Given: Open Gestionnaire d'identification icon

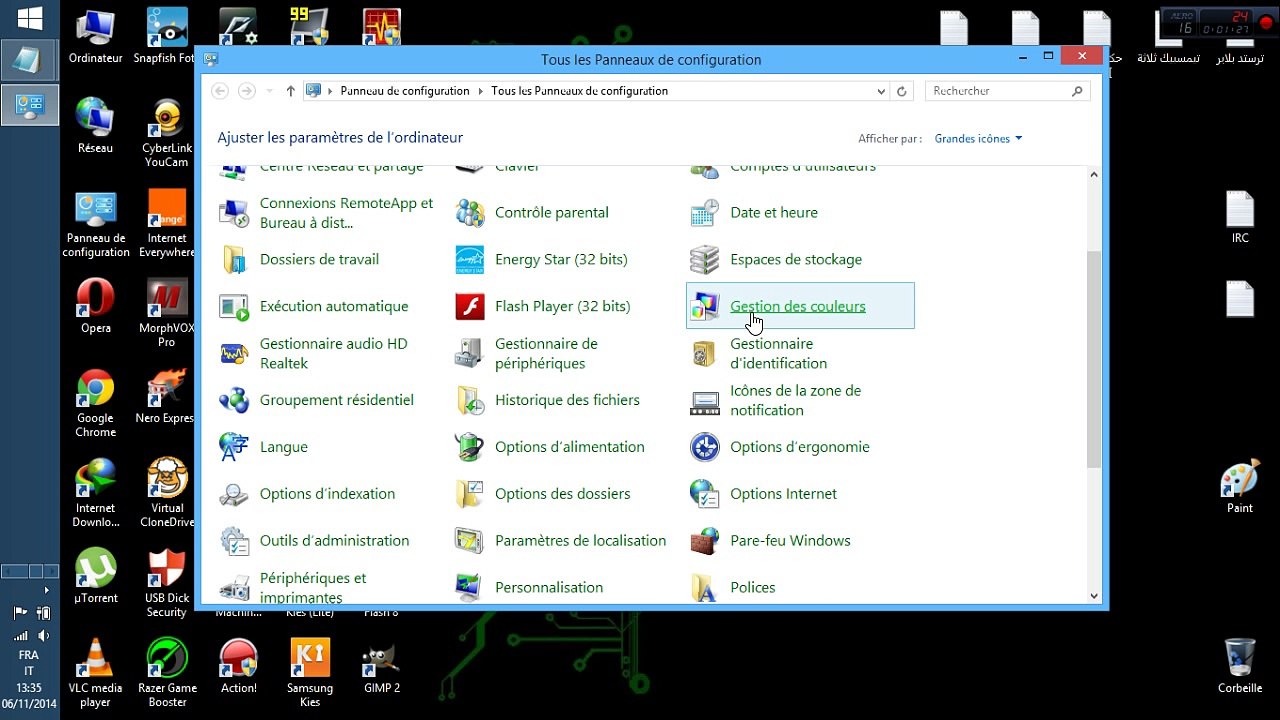Looking at the screenshot, I should (x=705, y=353).
